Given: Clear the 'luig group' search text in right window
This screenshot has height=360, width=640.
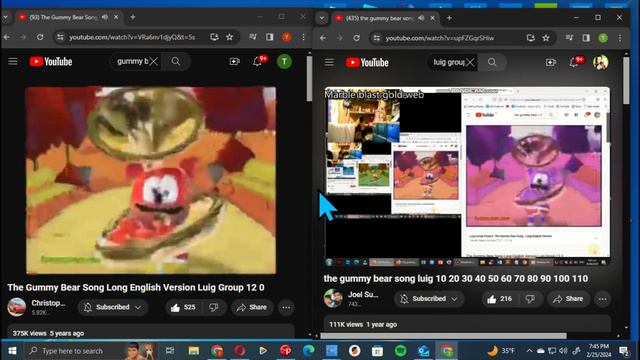Looking at the screenshot, I should pos(470,62).
